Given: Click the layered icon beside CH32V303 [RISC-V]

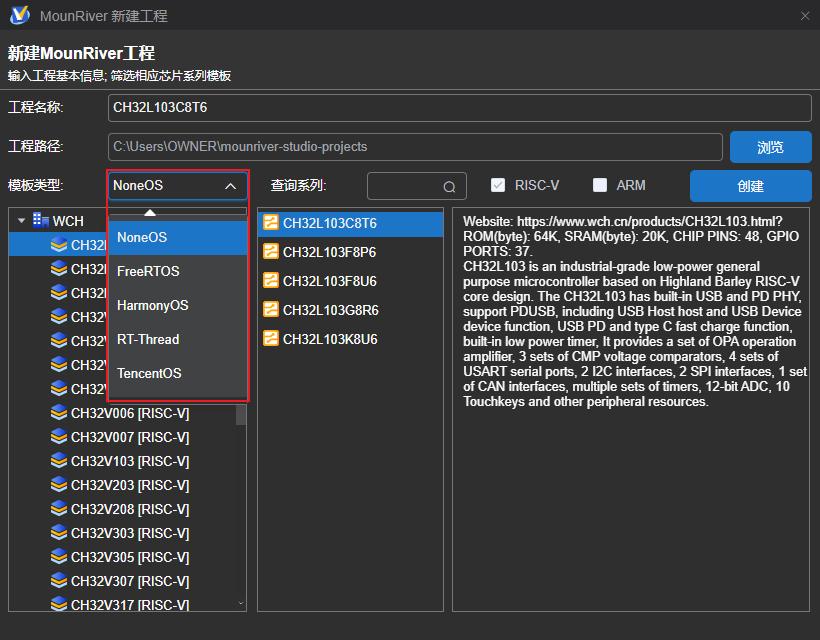Looking at the screenshot, I should click(x=59, y=533).
